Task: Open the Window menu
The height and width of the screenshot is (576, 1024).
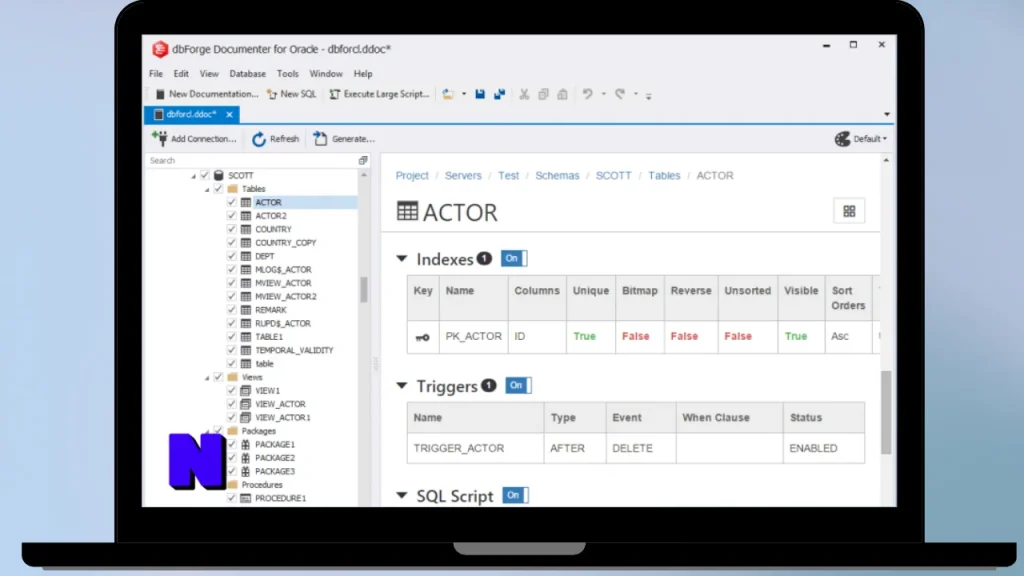Action: (326, 74)
